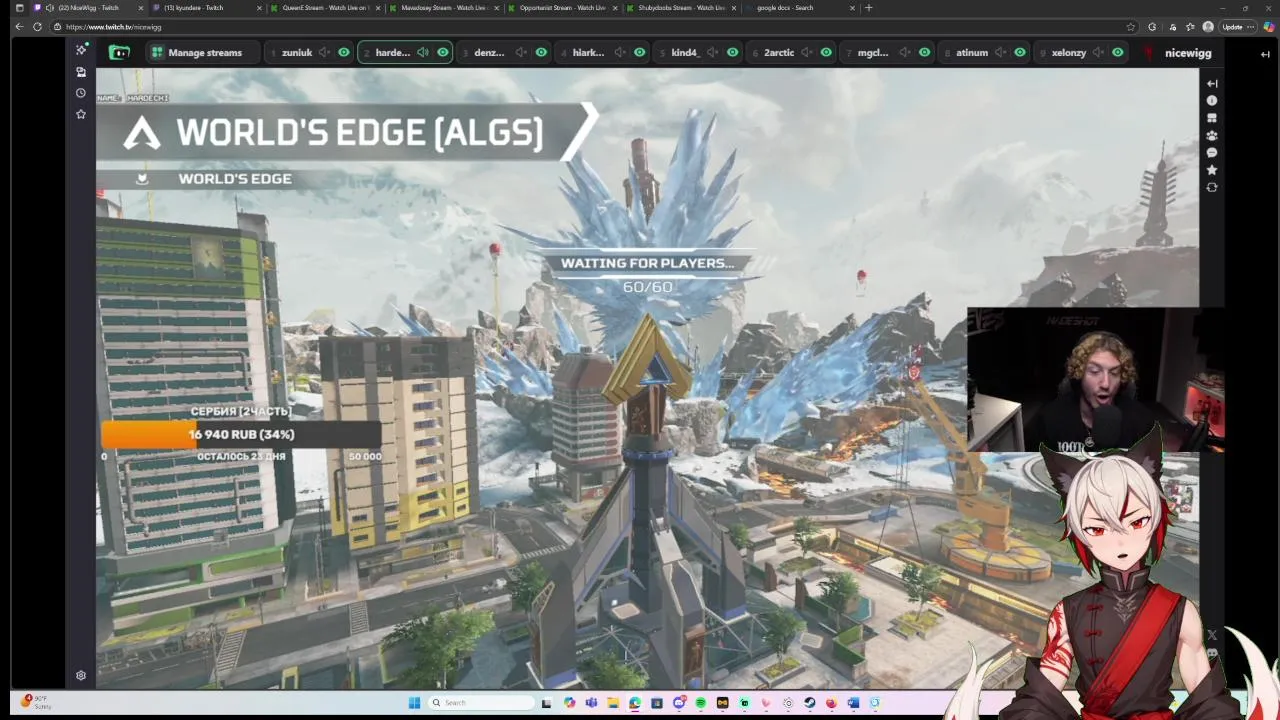The height and width of the screenshot is (720, 1280).
Task: Hide the mgcl... stream with eye icon
Action: point(924,52)
